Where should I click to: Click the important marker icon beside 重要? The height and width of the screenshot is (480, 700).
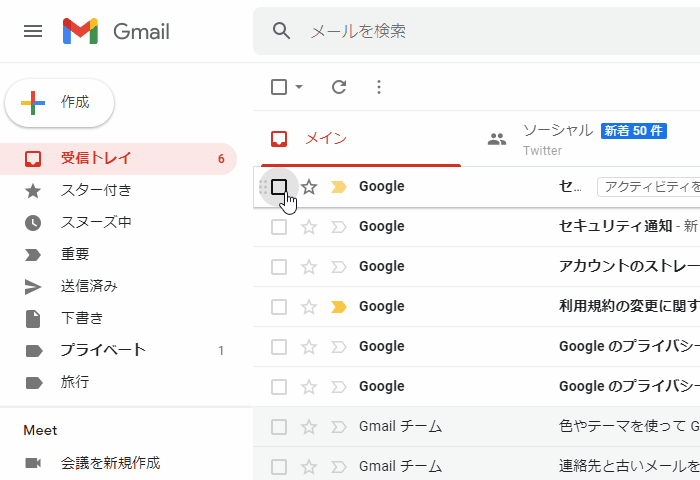pyautogui.click(x=33, y=255)
